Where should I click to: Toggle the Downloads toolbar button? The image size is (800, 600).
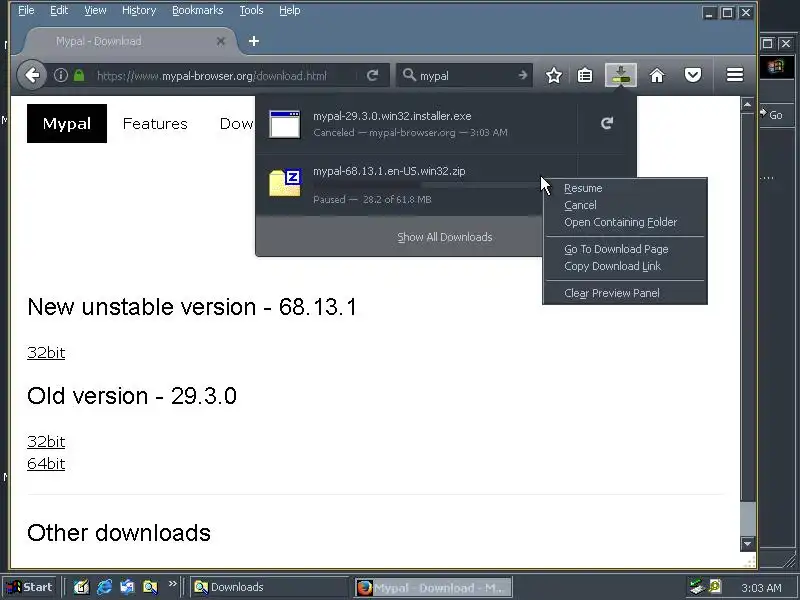point(620,75)
